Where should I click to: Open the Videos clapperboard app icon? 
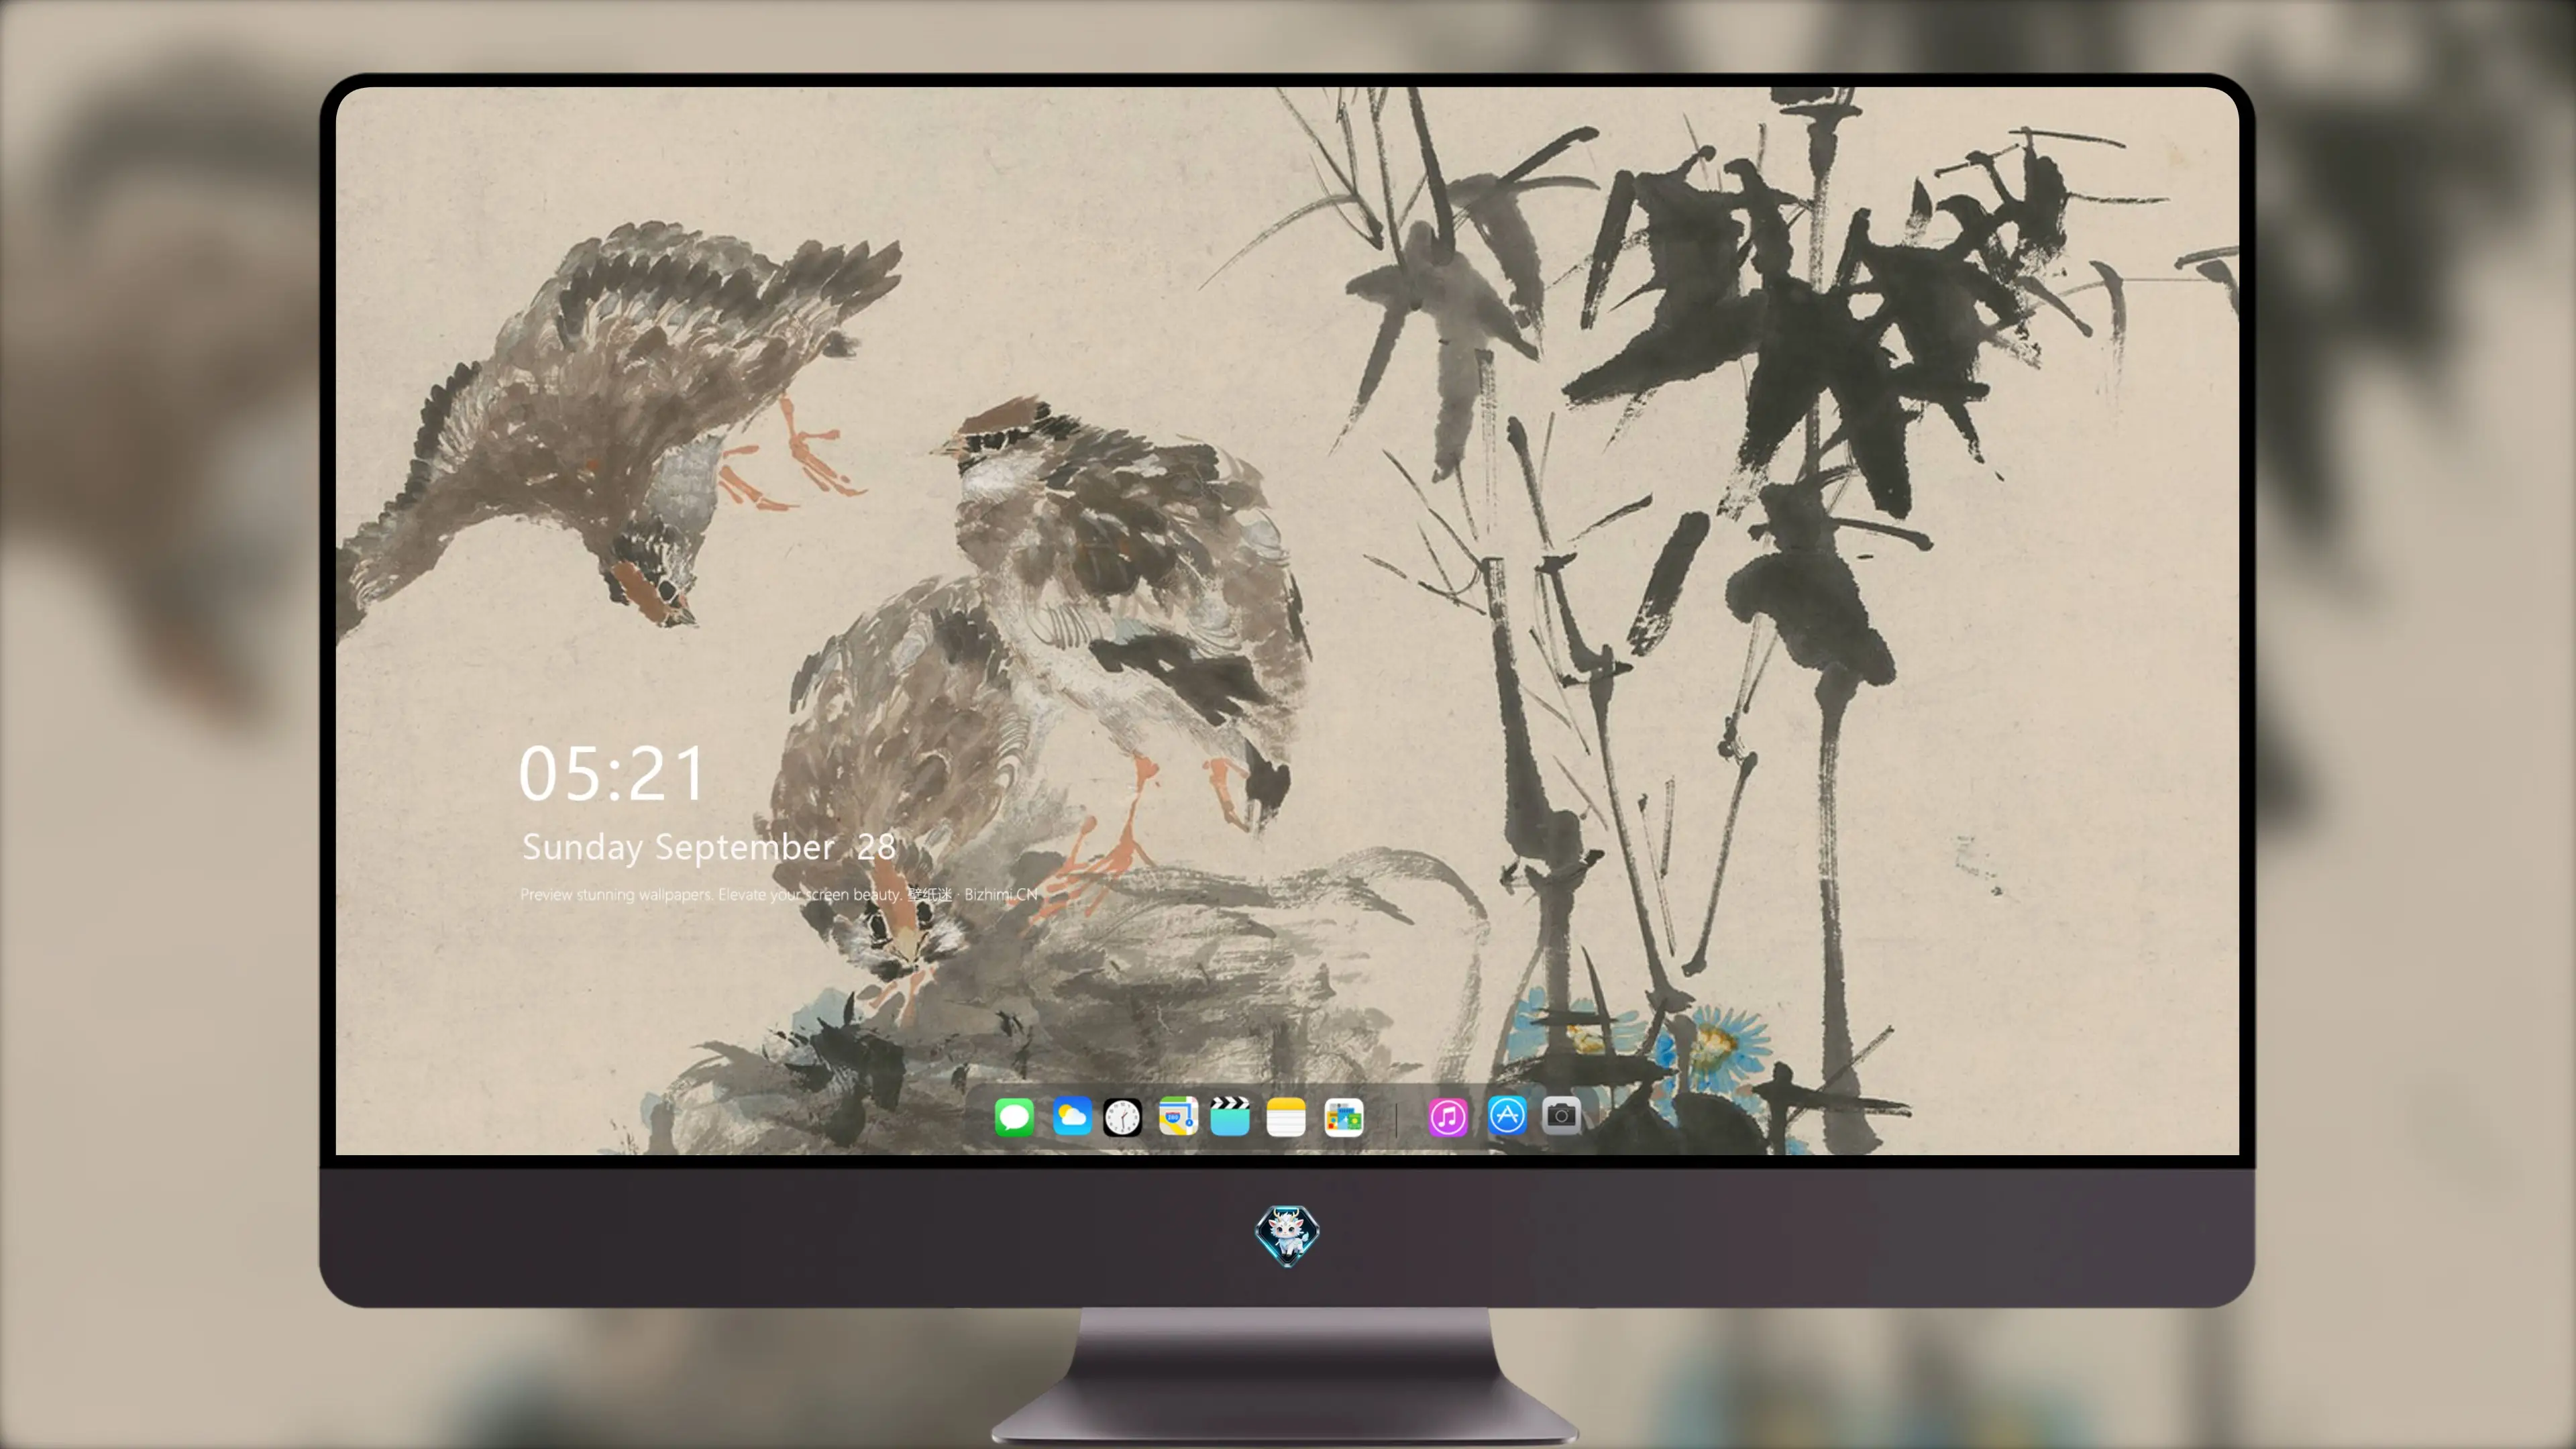[1230, 1116]
